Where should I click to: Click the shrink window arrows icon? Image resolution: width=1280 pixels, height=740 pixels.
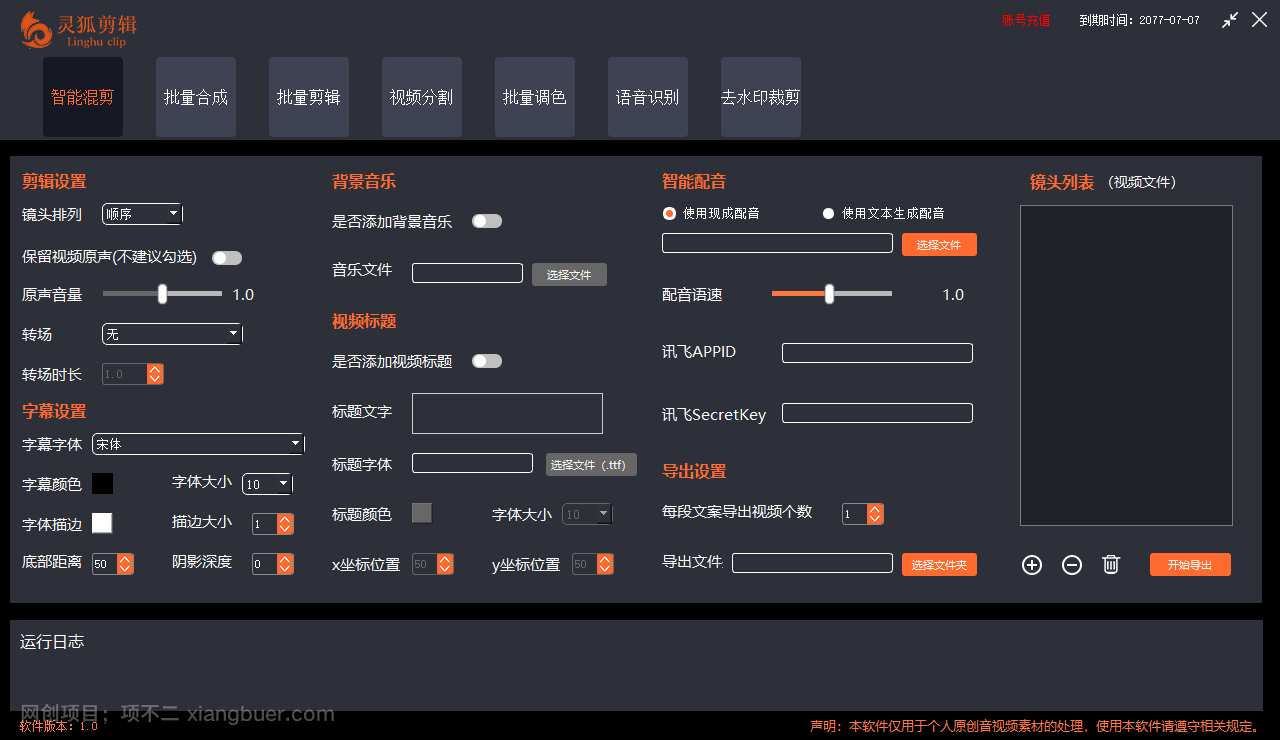click(1230, 20)
